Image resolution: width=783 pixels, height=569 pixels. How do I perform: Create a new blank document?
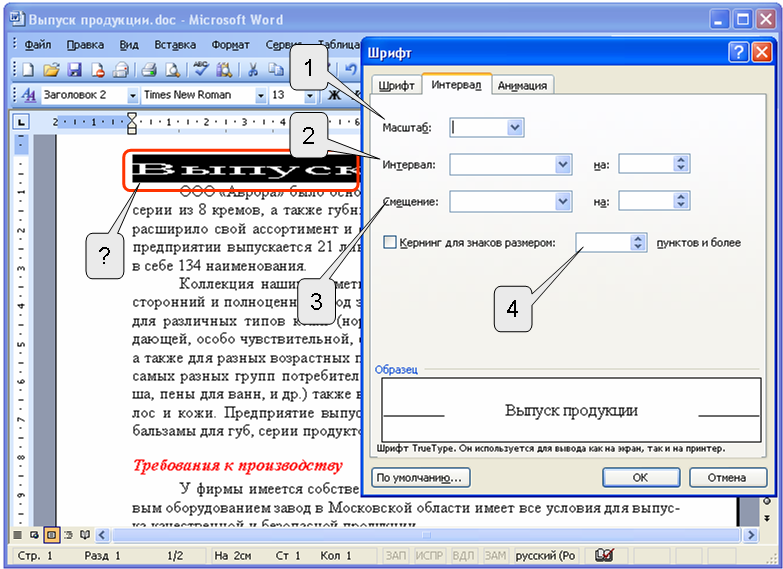(28, 69)
